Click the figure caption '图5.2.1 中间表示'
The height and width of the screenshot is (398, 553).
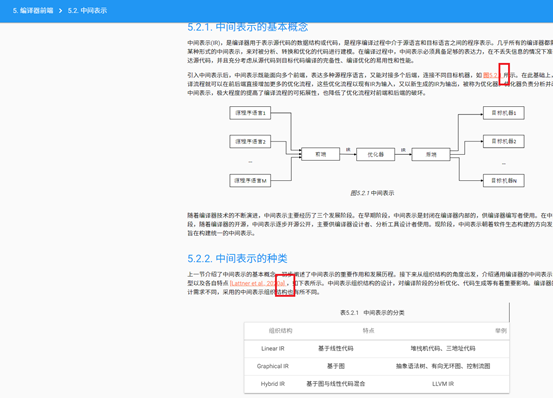[x=372, y=193]
